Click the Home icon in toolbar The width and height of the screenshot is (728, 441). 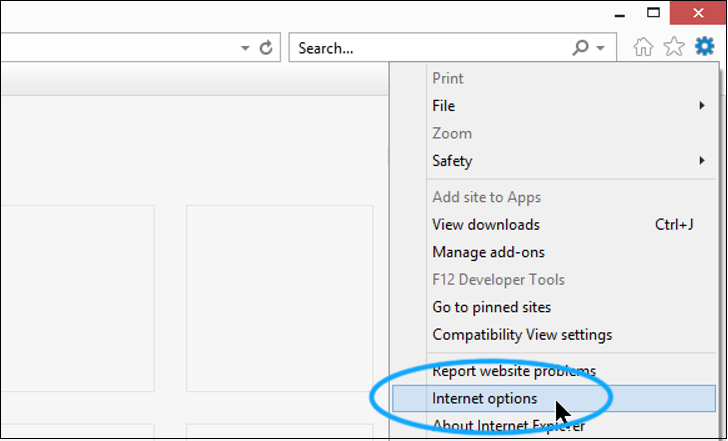(645, 47)
